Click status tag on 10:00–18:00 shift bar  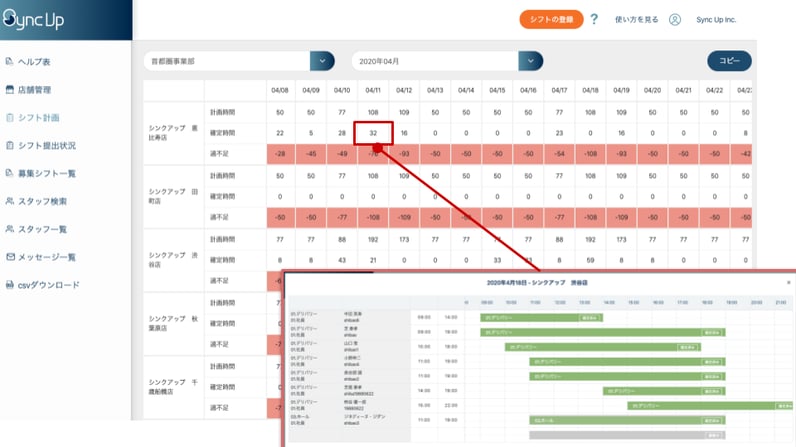(688, 348)
